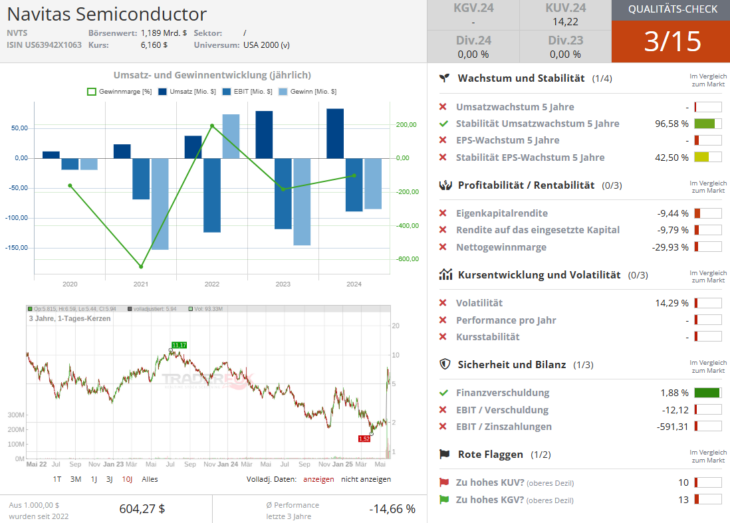This screenshot has height=523, width=730.
Task: Click the red X beside Performance pro Jahr
Action: tap(443, 320)
